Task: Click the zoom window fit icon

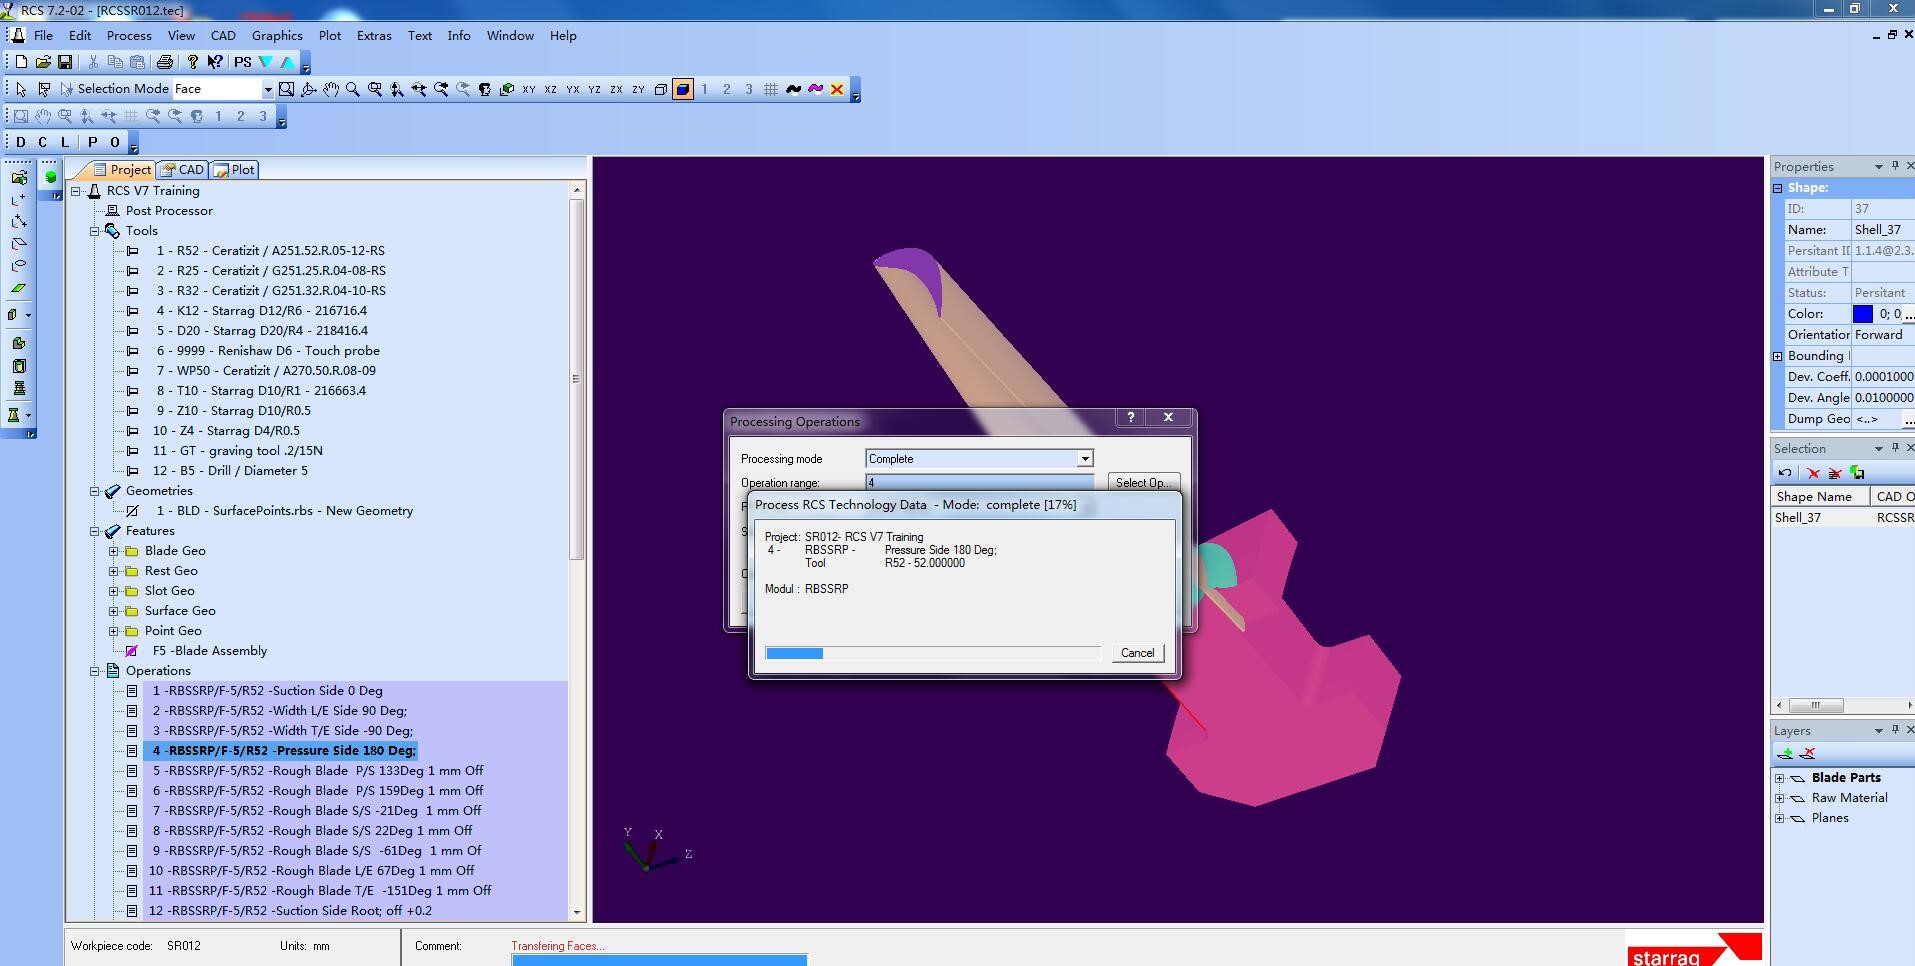Action: click(286, 89)
